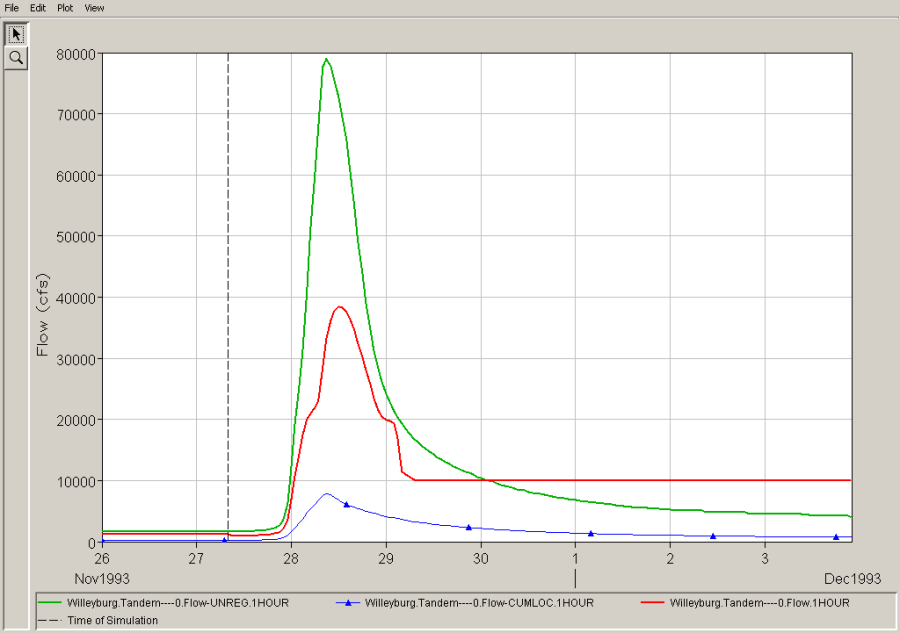The width and height of the screenshot is (900, 633).
Task: Open the File menu
Action: (11, 8)
